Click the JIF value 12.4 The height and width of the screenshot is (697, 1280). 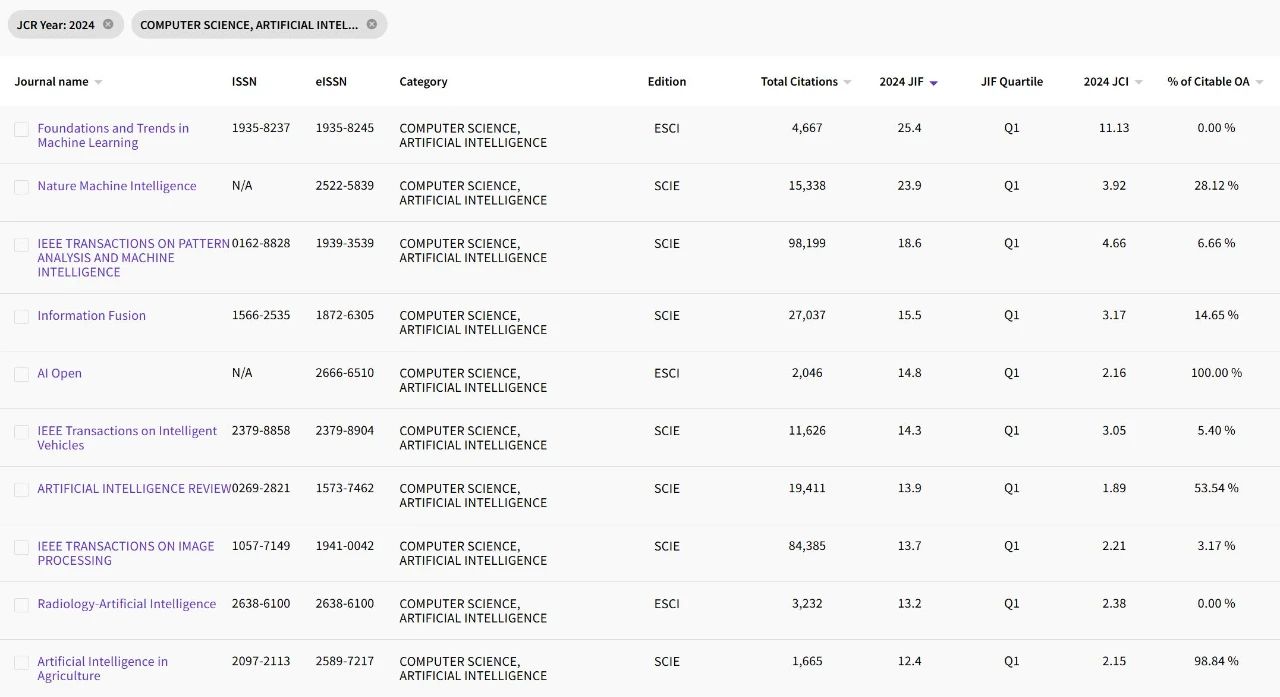pos(910,661)
